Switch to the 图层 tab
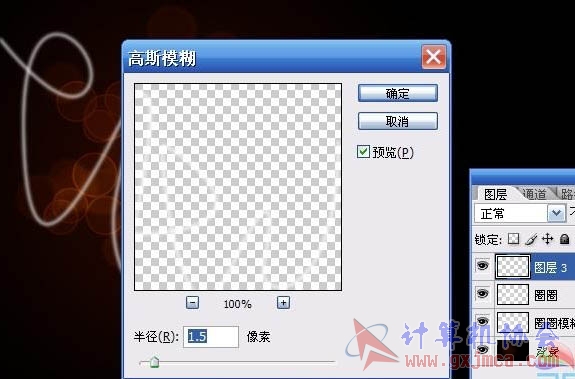575x379 pixels. coord(495,194)
